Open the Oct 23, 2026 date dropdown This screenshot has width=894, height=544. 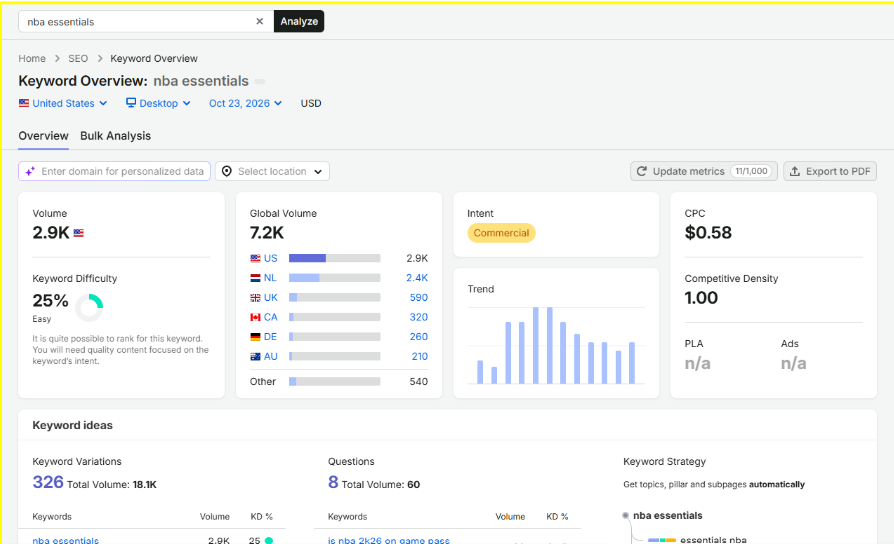point(245,103)
